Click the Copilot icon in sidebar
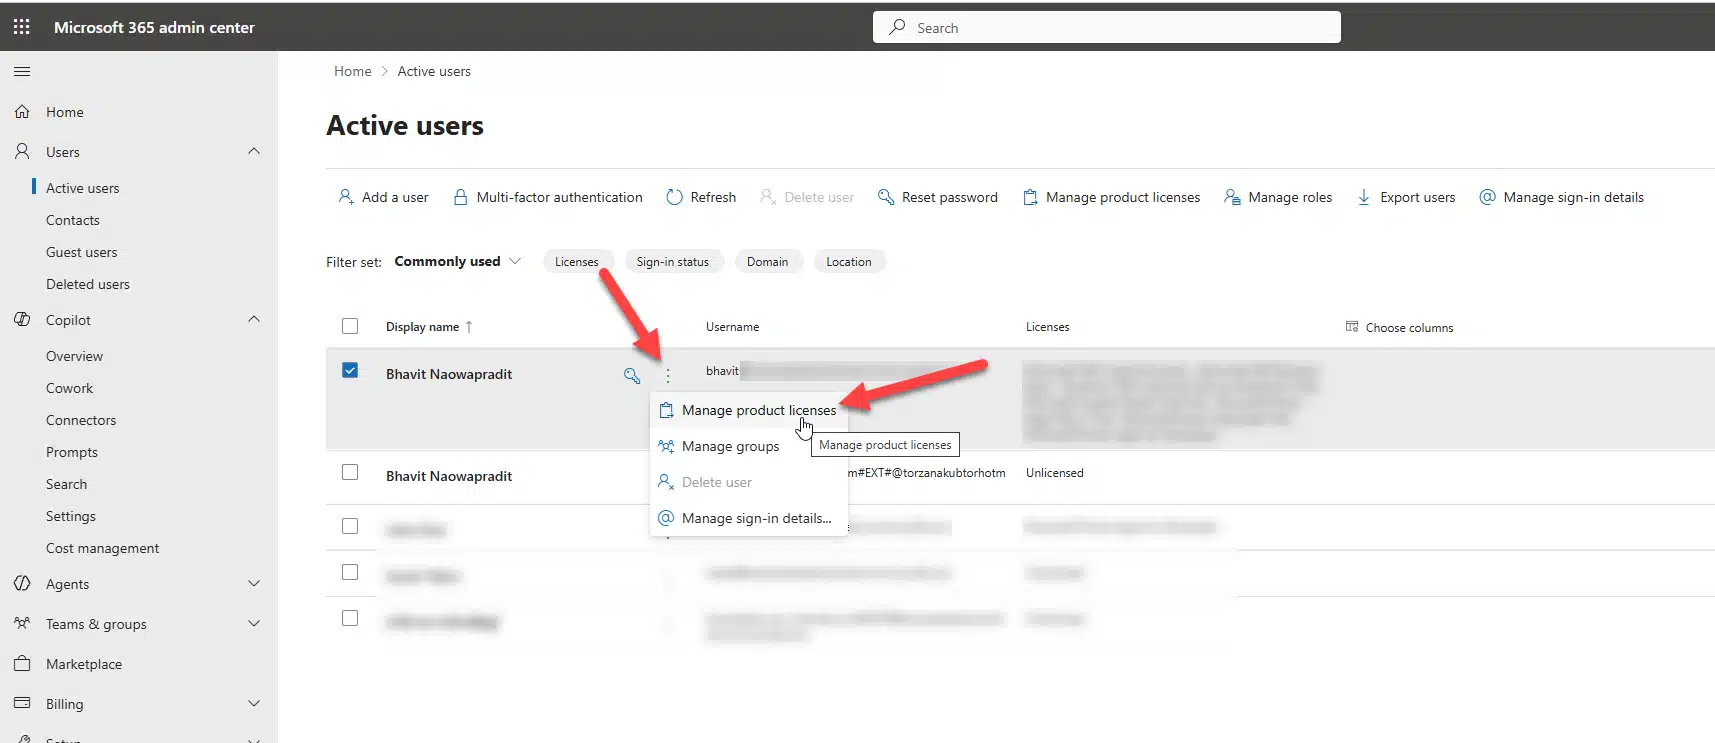This screenshot has height=743, width=1715. (22, 319)
